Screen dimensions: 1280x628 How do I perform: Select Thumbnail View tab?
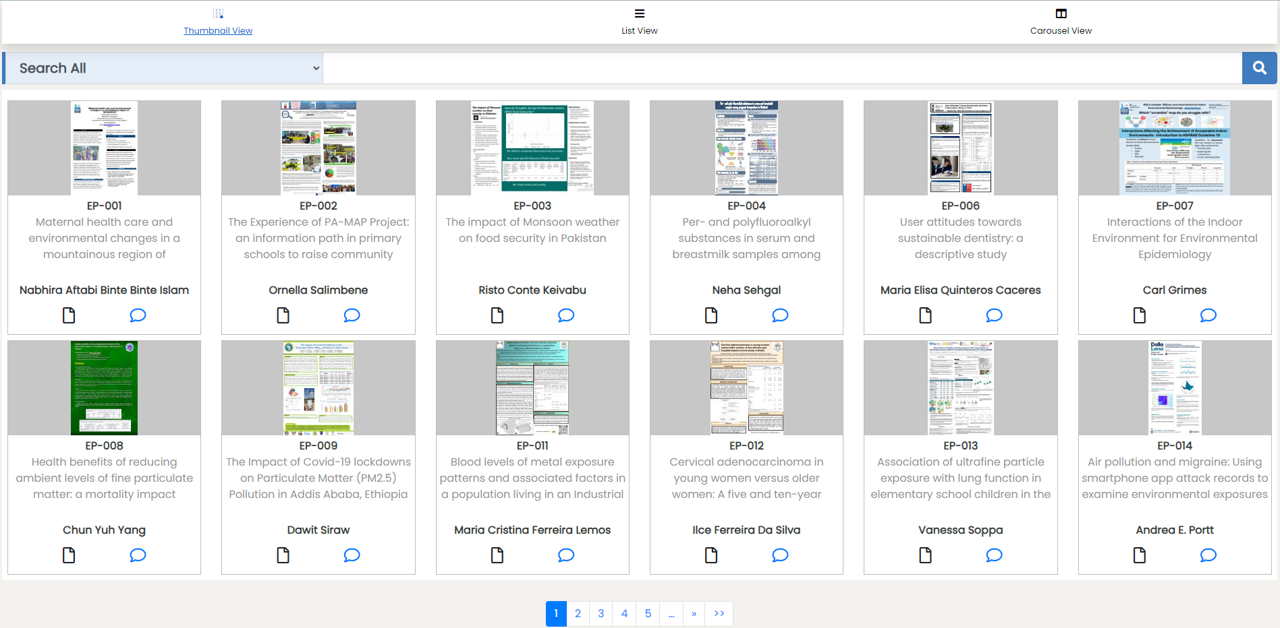coord(218,22)
